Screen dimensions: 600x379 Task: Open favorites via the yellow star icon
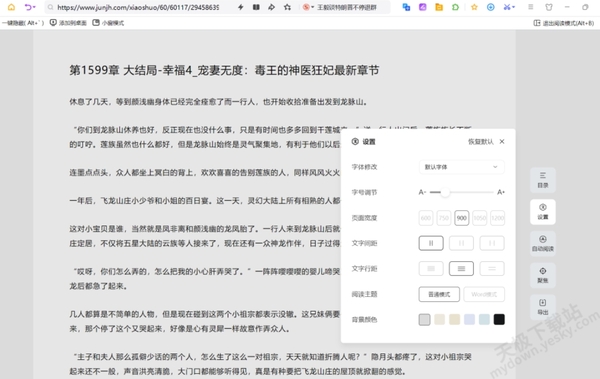[474, 7]
